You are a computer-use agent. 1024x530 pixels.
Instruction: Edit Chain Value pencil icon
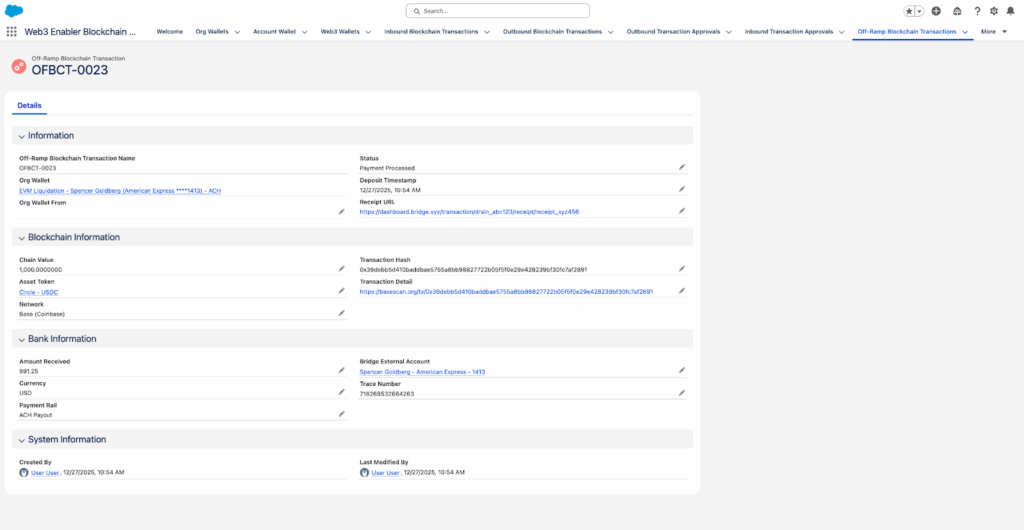tap(341, 269)
